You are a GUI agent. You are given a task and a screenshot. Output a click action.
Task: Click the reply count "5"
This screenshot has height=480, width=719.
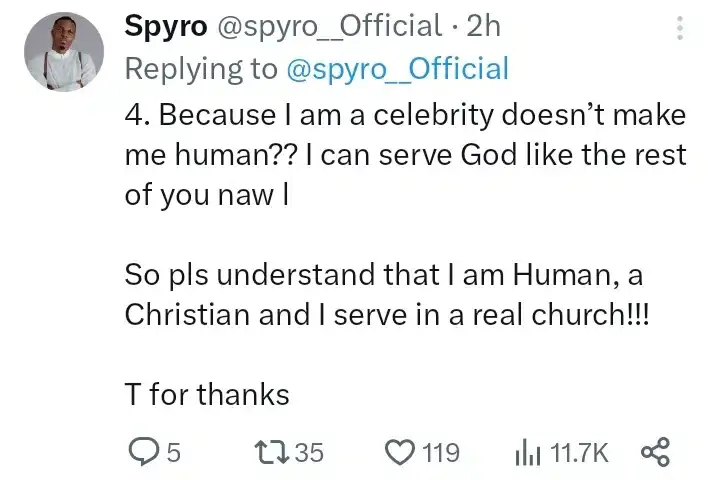coord(173,453)
